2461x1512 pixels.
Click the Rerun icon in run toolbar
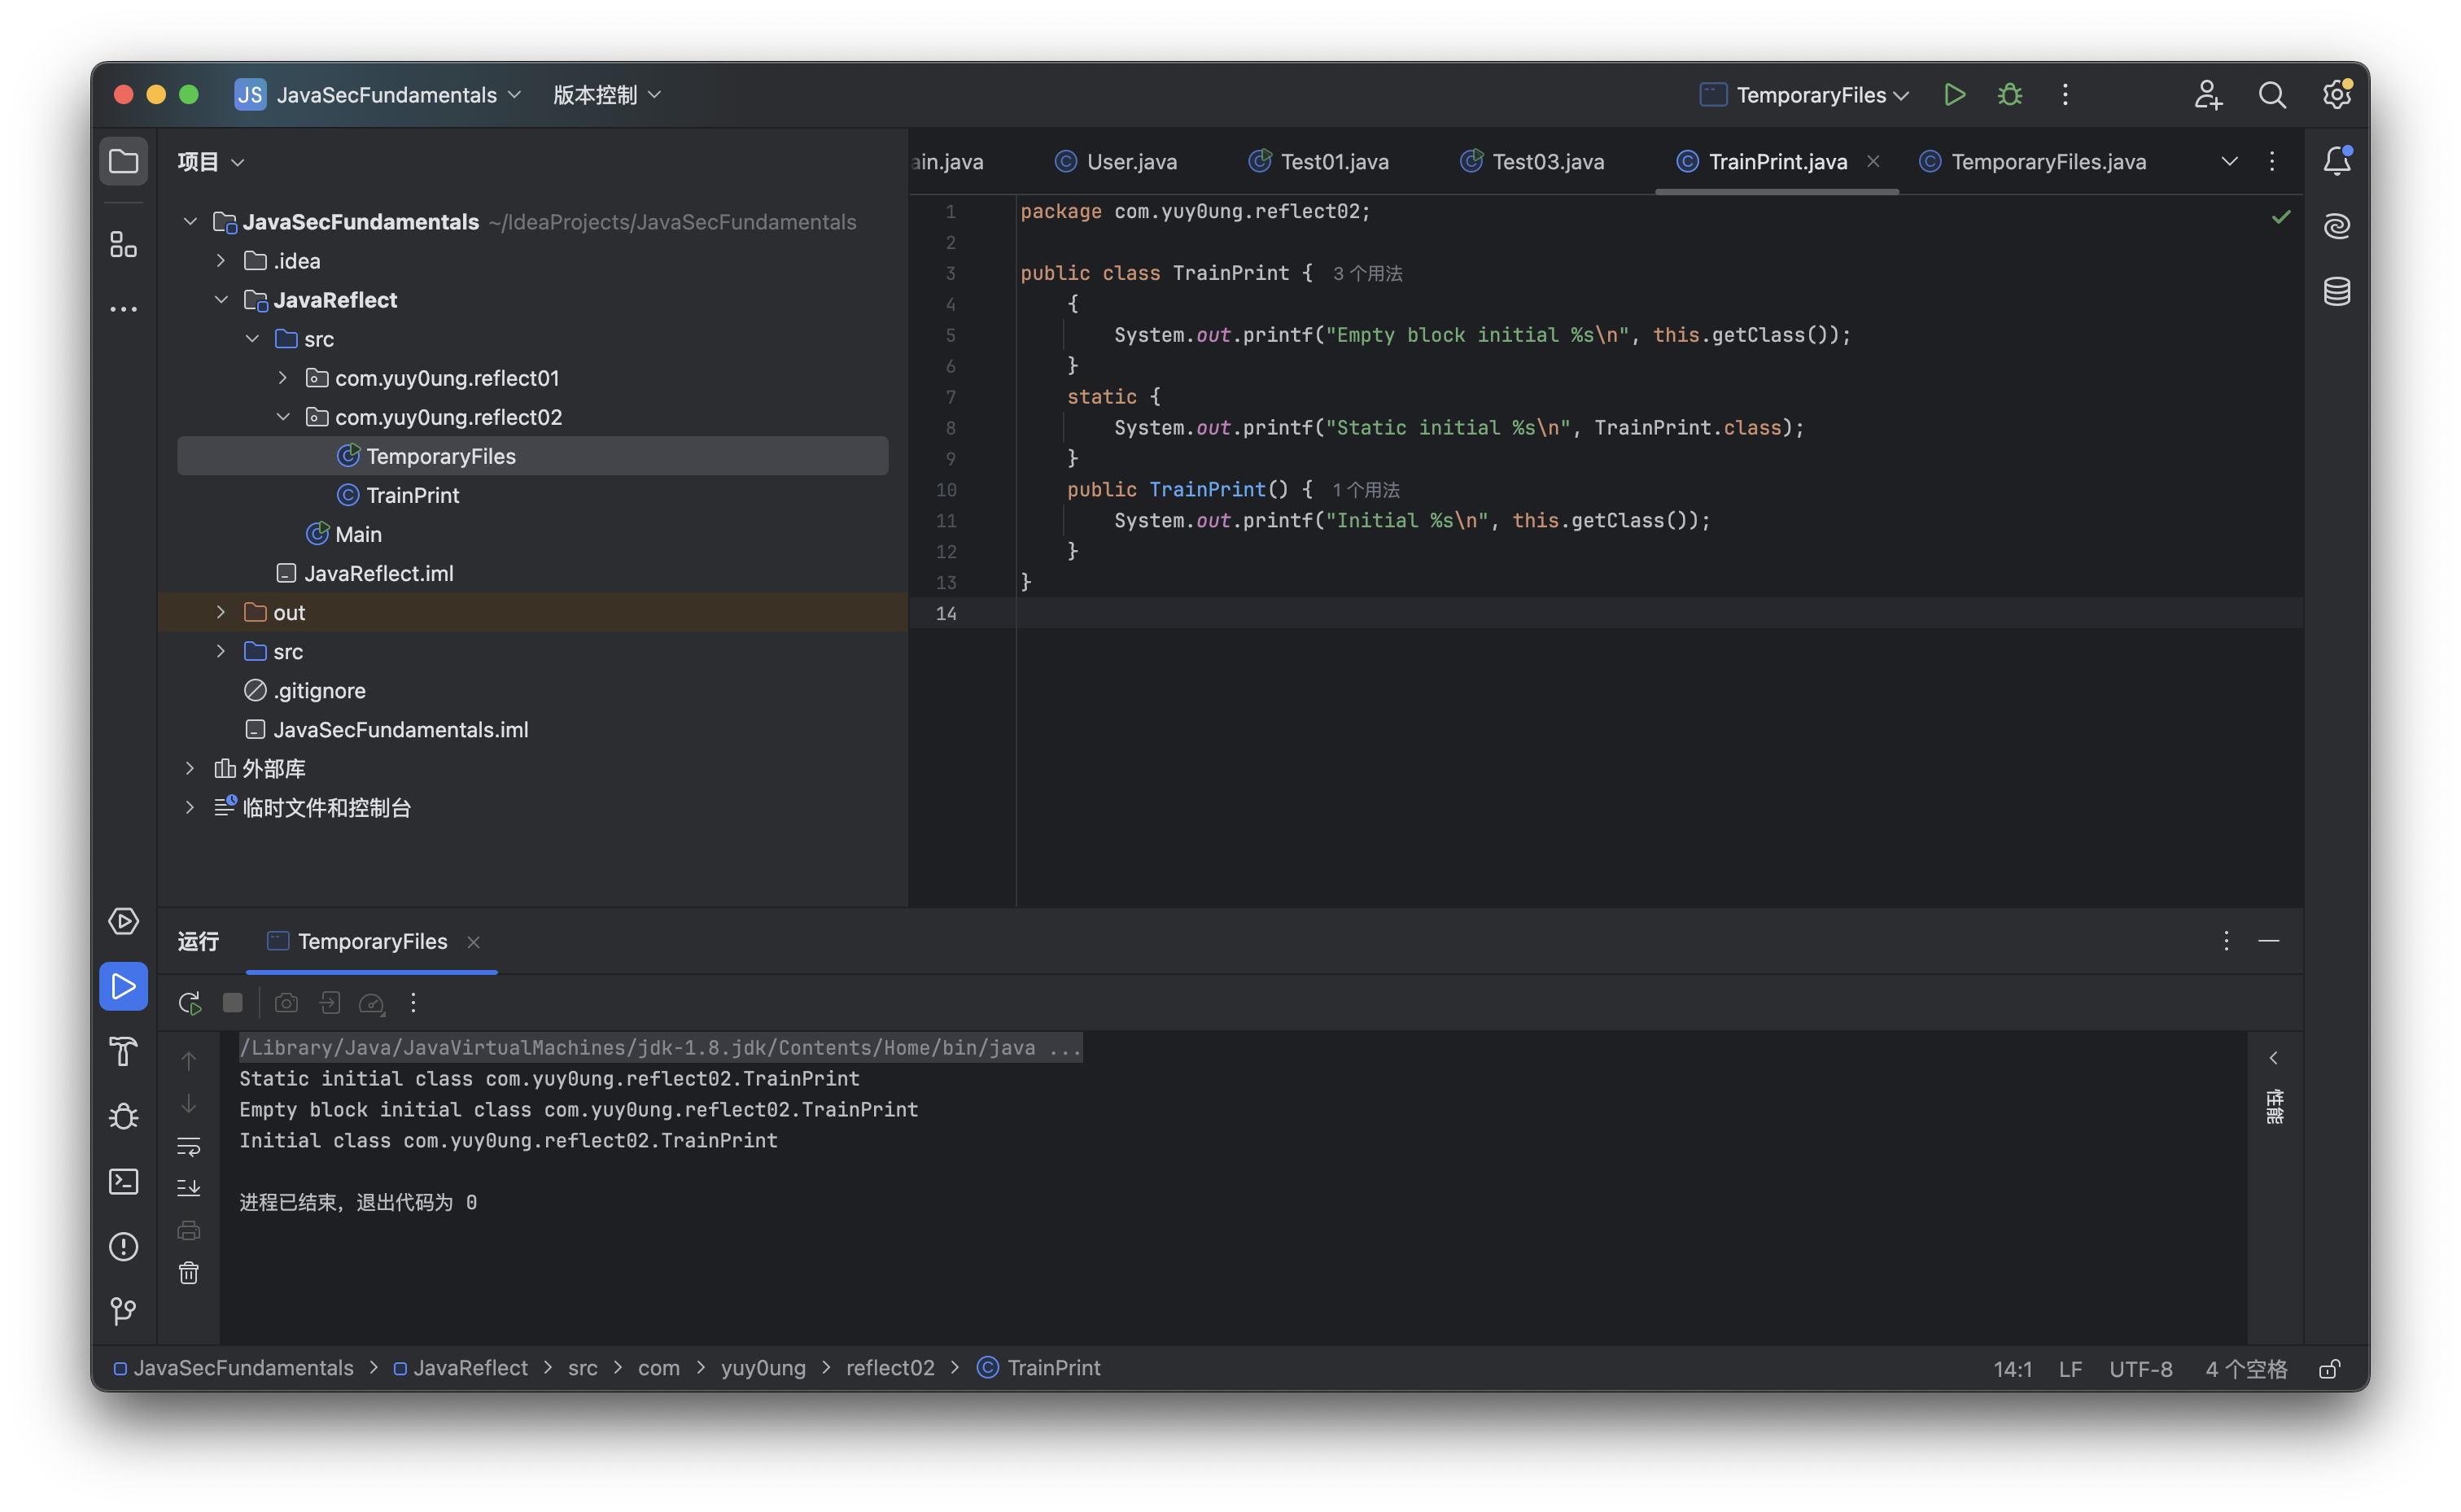[x=189, y=1003]
